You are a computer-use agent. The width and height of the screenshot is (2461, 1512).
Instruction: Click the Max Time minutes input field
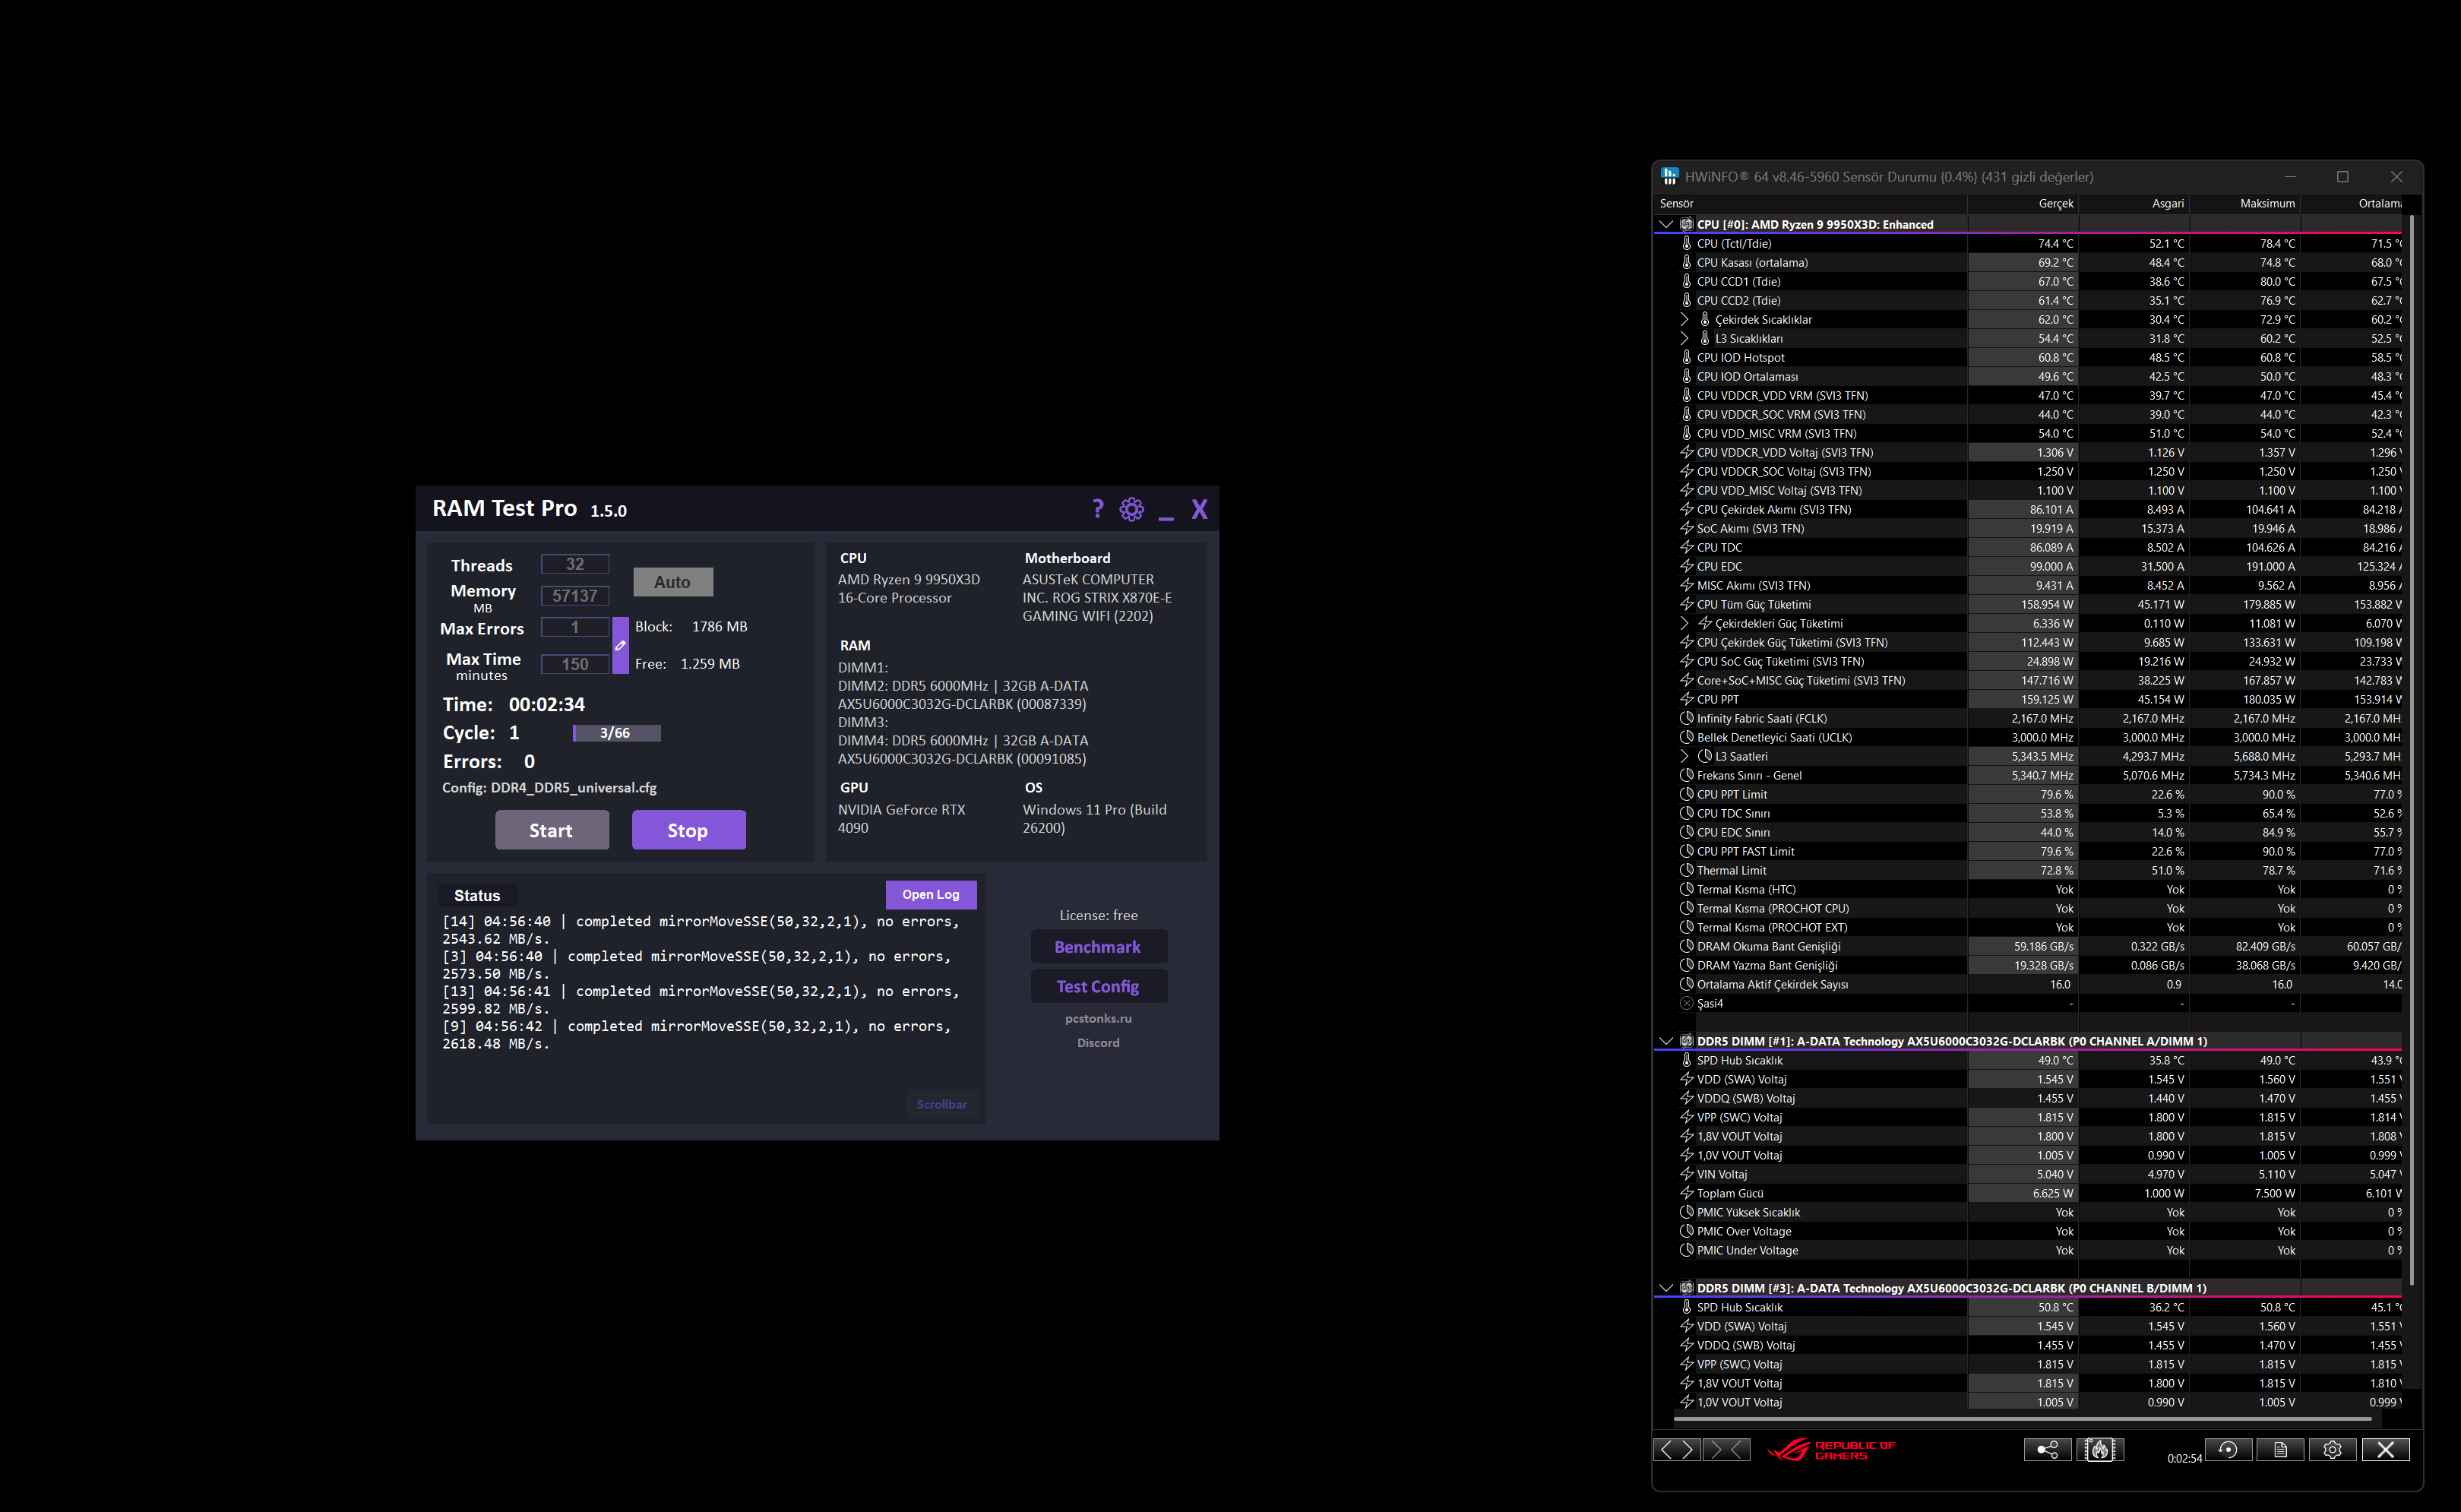(575, 664)
